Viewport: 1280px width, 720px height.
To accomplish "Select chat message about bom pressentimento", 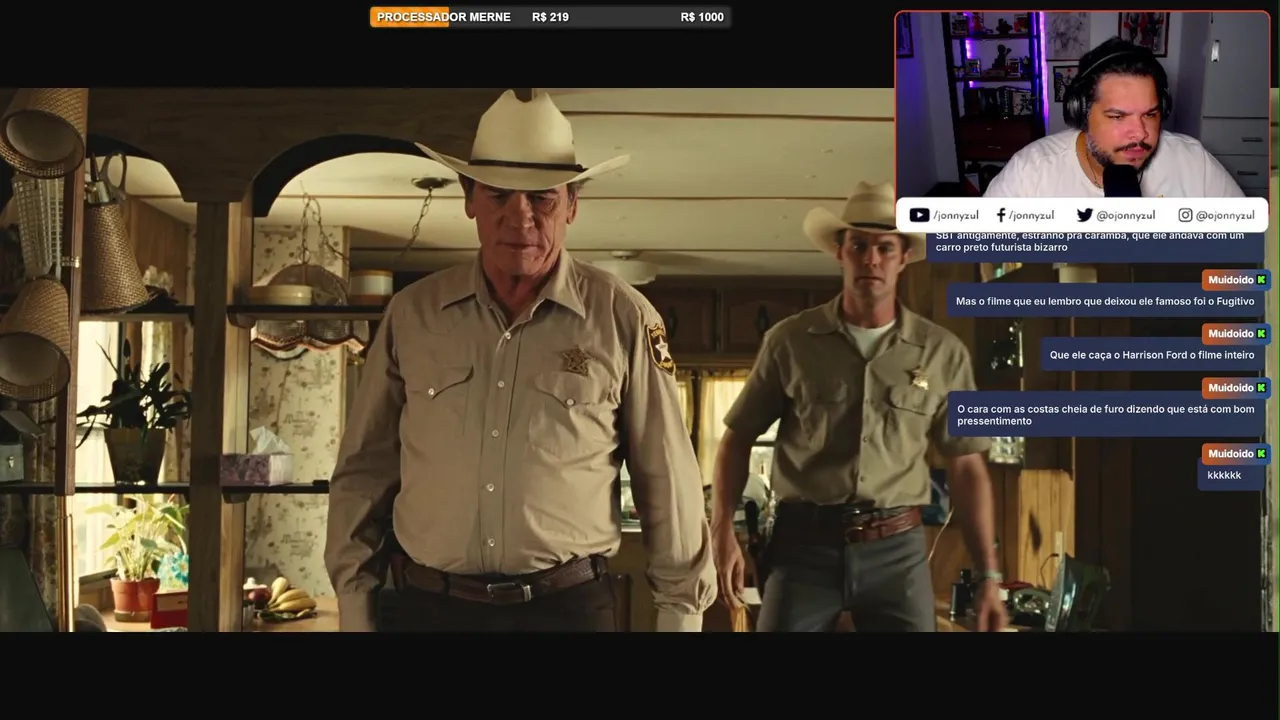I will pyautogui.click(x=1105, y=415).
